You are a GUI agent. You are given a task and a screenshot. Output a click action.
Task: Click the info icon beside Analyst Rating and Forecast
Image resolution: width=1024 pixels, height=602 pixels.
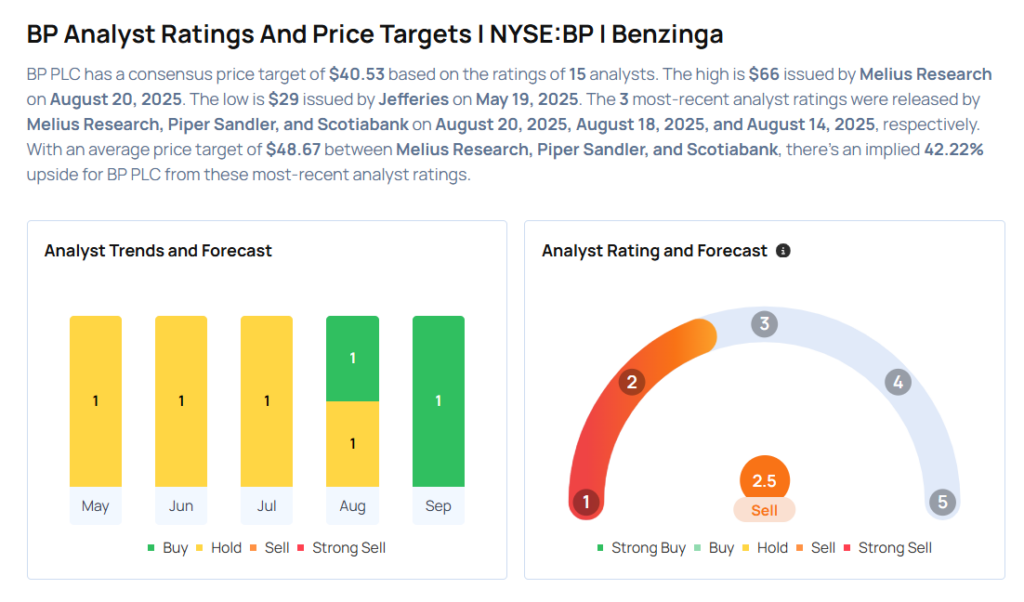click(783, 251)
